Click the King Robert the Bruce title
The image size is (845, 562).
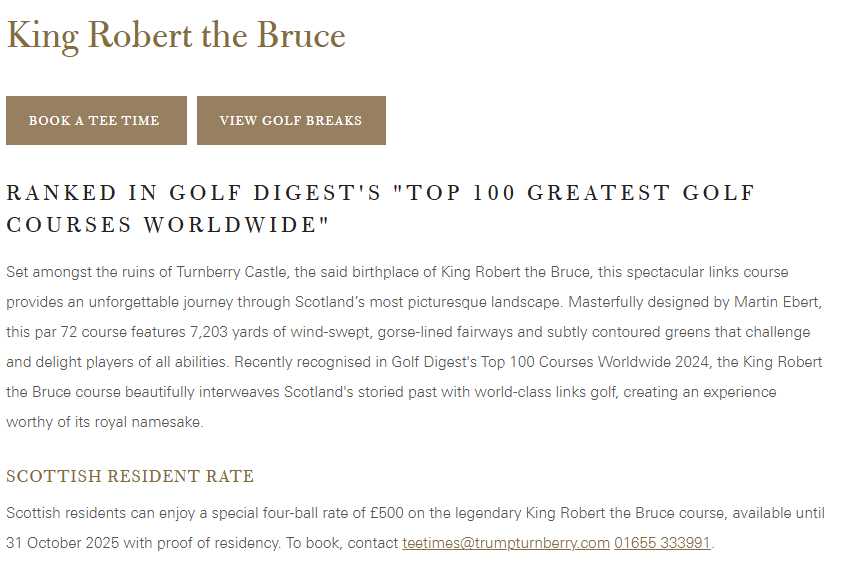(x=176, y=35)
